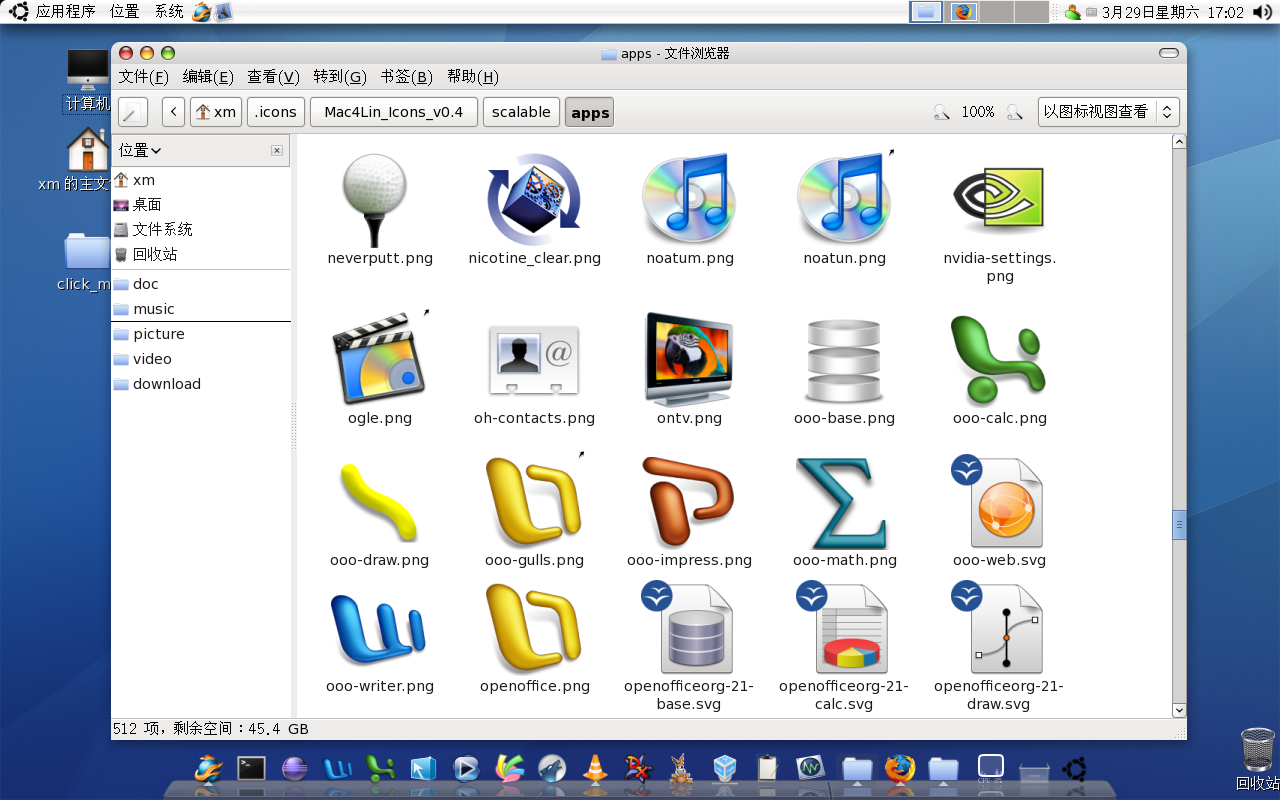Select the neverputt.png golf ball icon
The width and height of the screenshot is (1280, 800).
(x=375, y=200)
